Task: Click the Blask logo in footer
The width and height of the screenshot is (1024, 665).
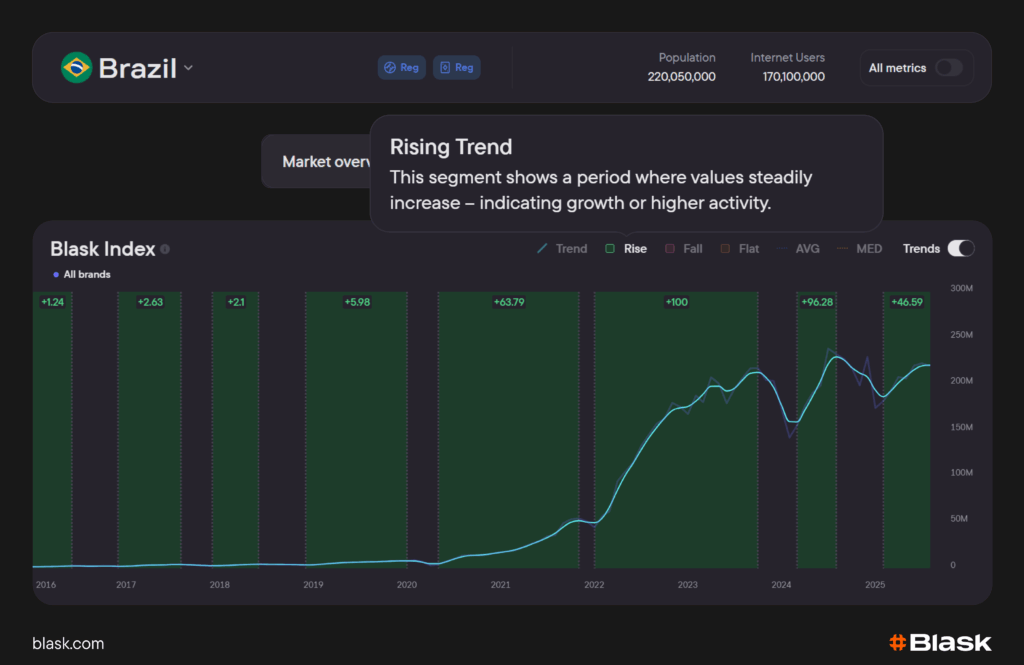Action: pyautogui.click(x=939, y=643)
